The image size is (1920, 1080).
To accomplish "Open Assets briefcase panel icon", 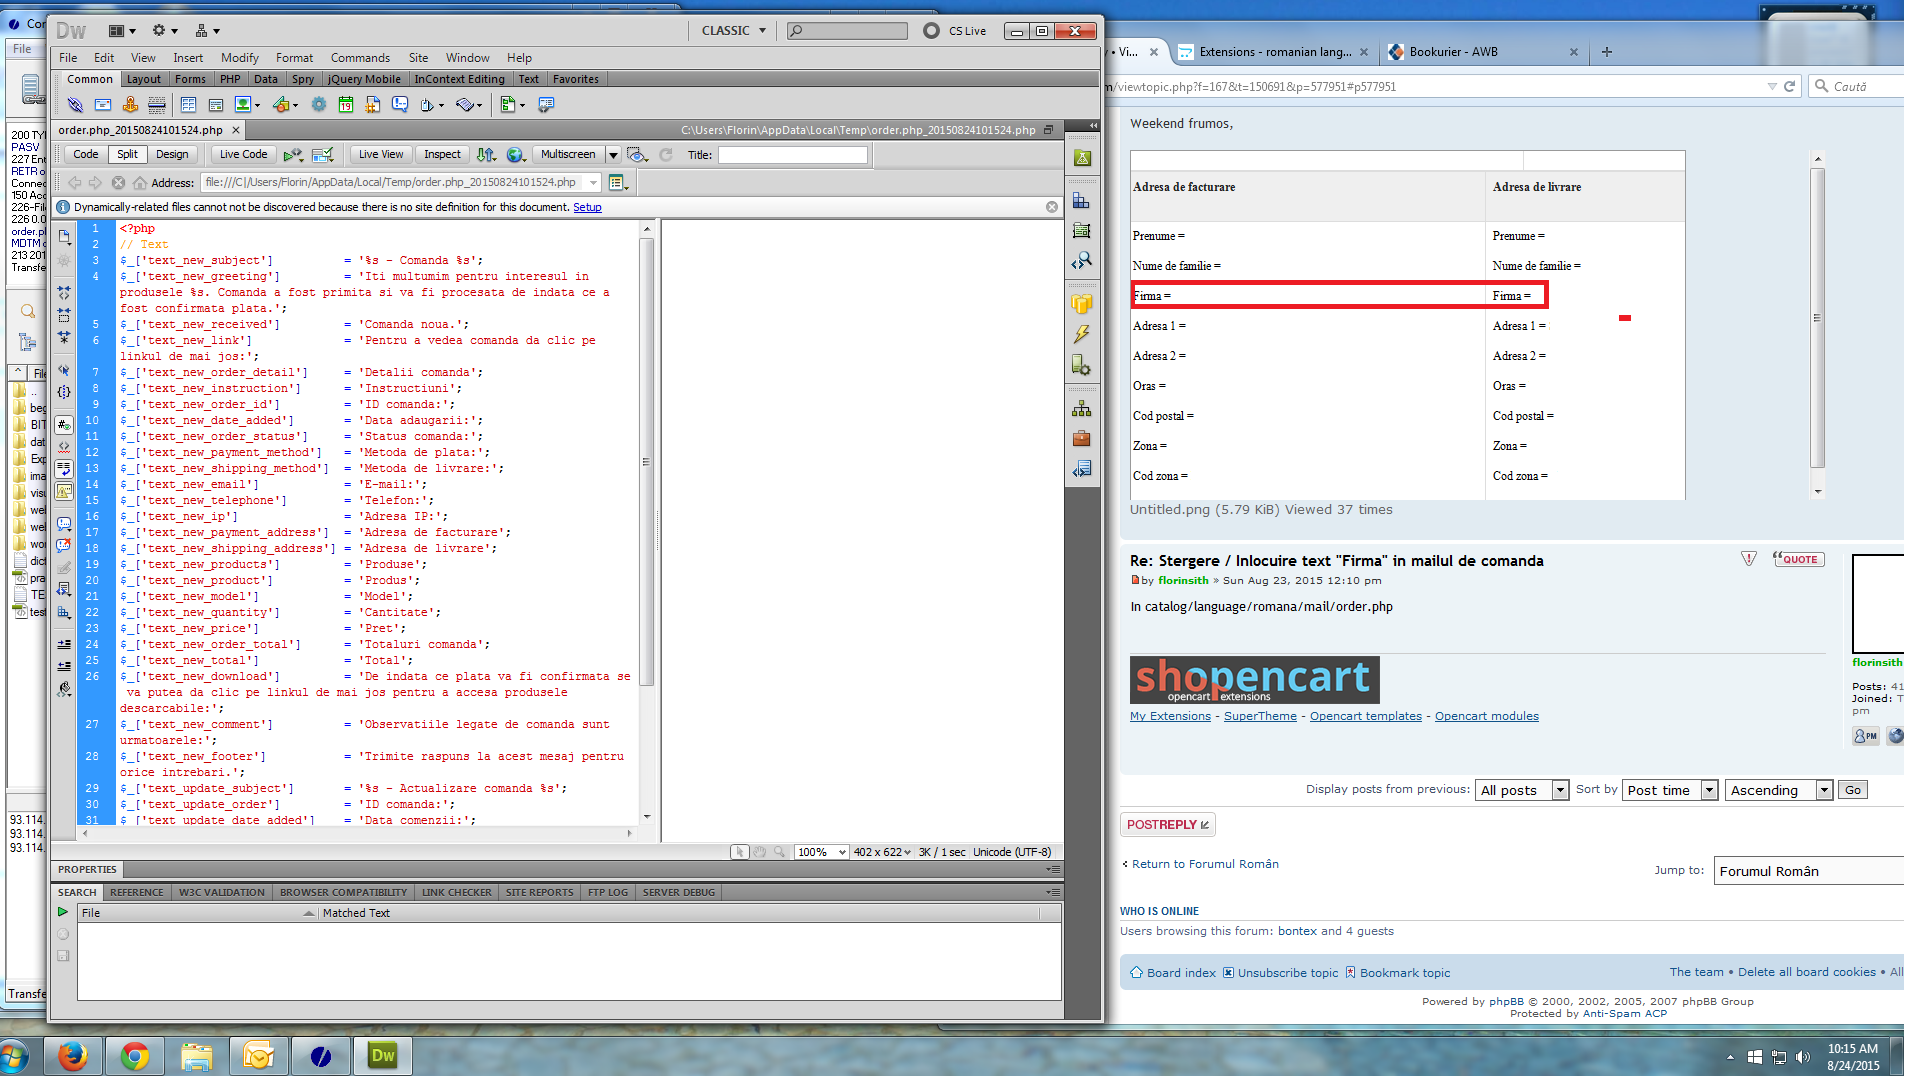I will tap(1082, 439).
